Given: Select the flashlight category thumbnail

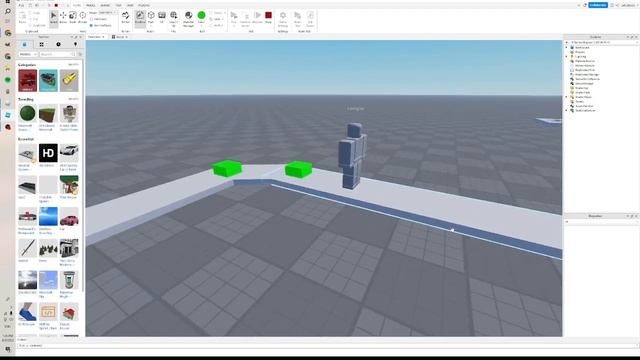Looking at the screenshot, I should click(69, 80).
